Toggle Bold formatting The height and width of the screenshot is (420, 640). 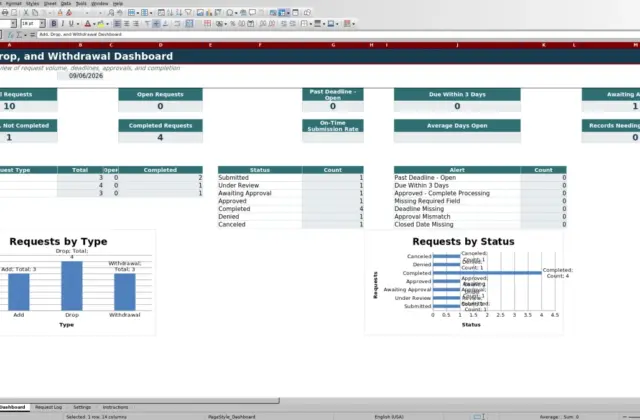[x=54, y=24]
